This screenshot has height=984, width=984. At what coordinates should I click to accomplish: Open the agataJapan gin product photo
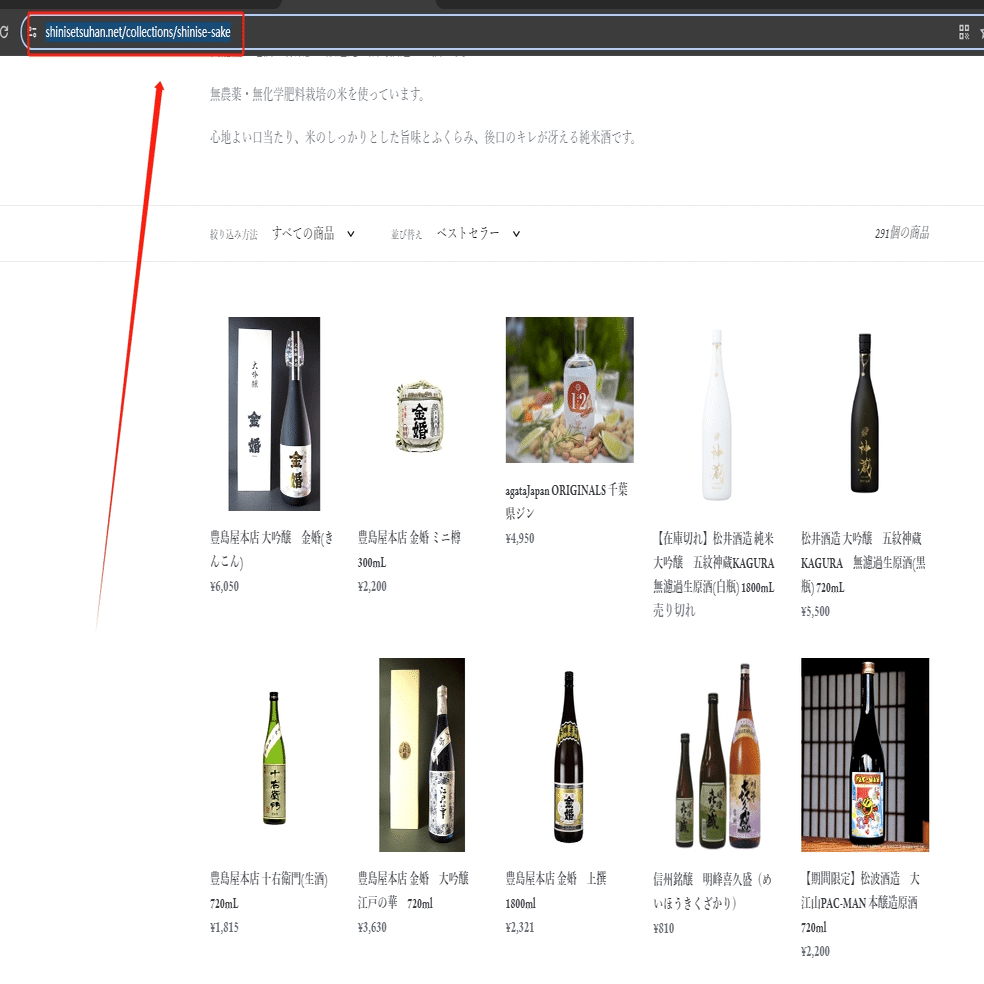[x=570, y=390]
